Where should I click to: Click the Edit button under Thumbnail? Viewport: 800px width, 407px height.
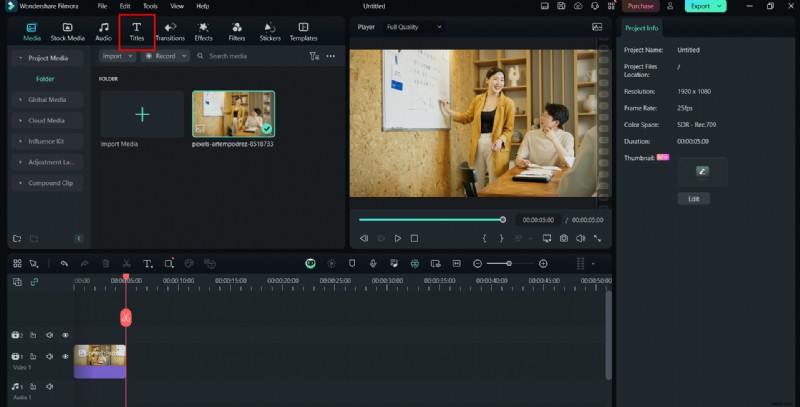[693, 198]
